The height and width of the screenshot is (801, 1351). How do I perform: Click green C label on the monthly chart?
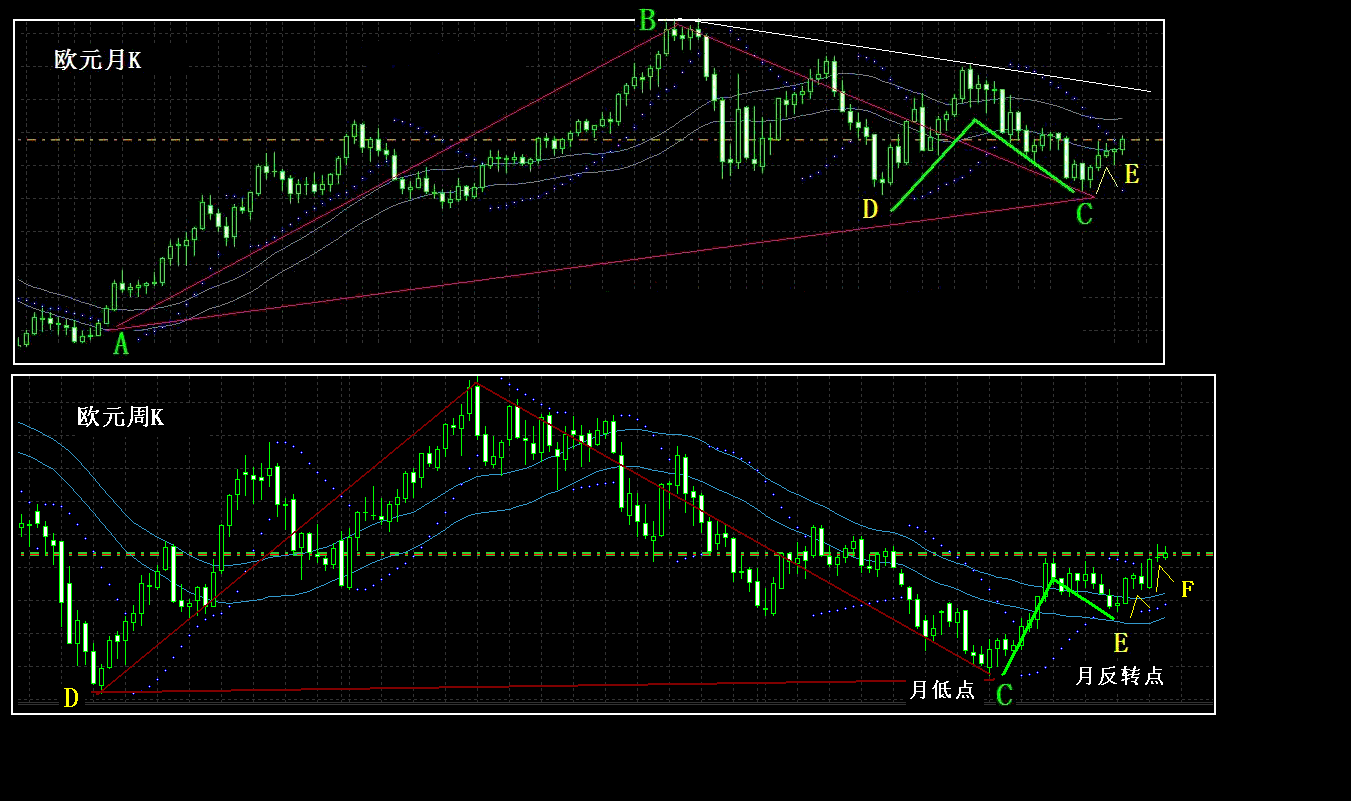(x=1084, y=214)
